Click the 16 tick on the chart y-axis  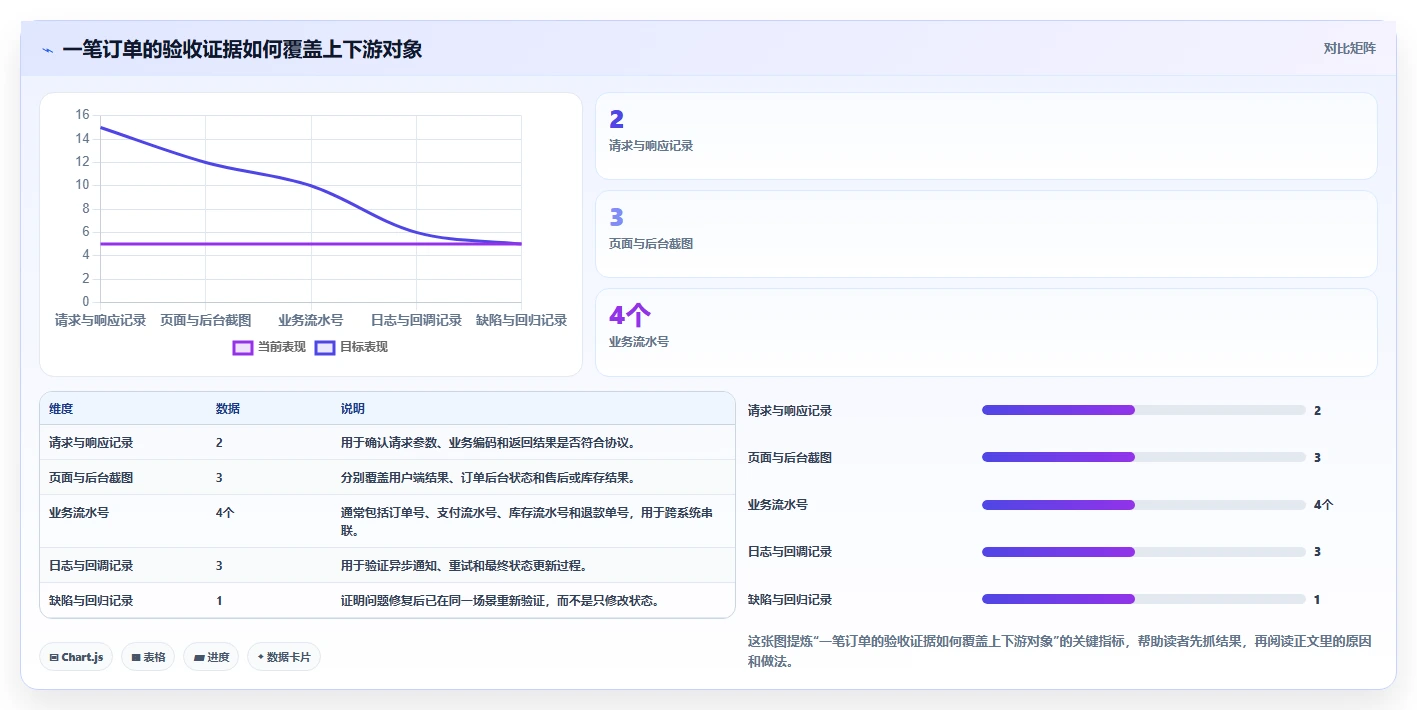[x=82, y=115]
